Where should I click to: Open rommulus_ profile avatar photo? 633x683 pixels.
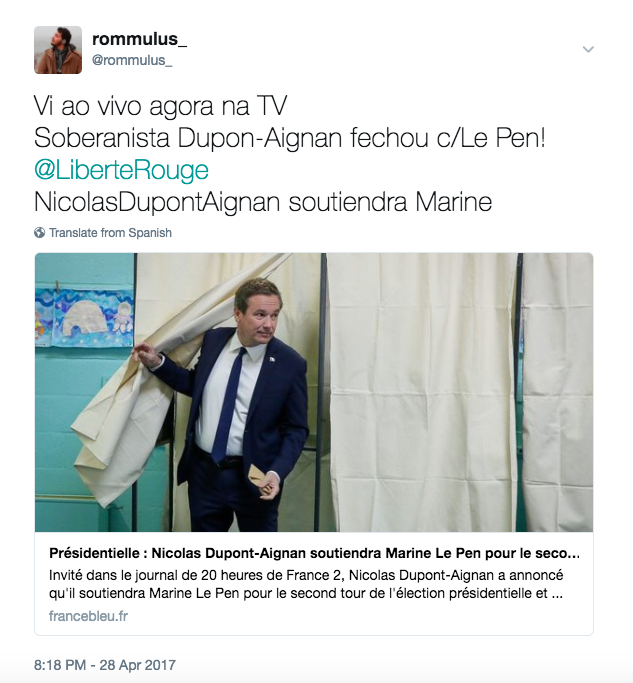(x=58, y=50)
